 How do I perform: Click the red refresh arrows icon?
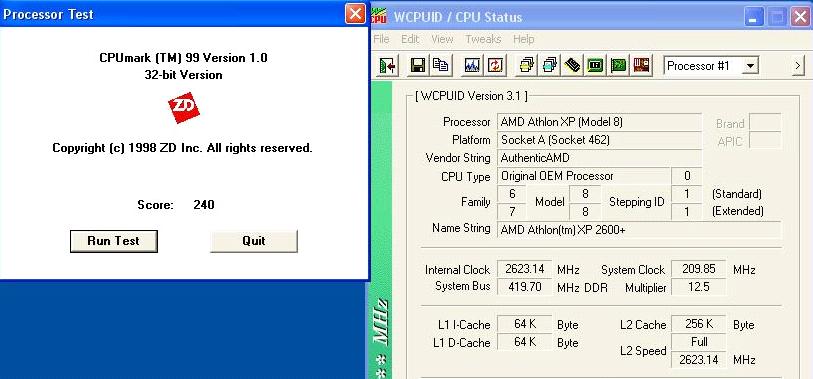(x=495, y=65)
